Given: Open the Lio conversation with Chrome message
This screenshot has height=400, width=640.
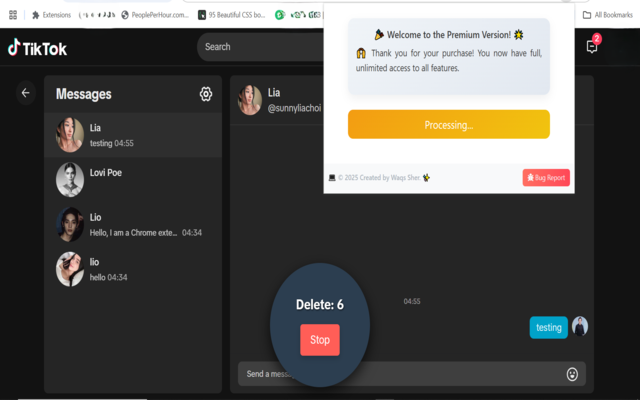Looking at the screenshot, I should pyautogui.click(x=133, y=224).
